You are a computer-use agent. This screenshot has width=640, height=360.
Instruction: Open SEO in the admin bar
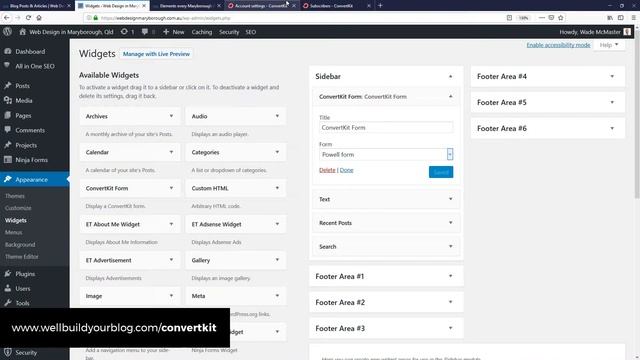pyautogui.click(x=251, y=32)
